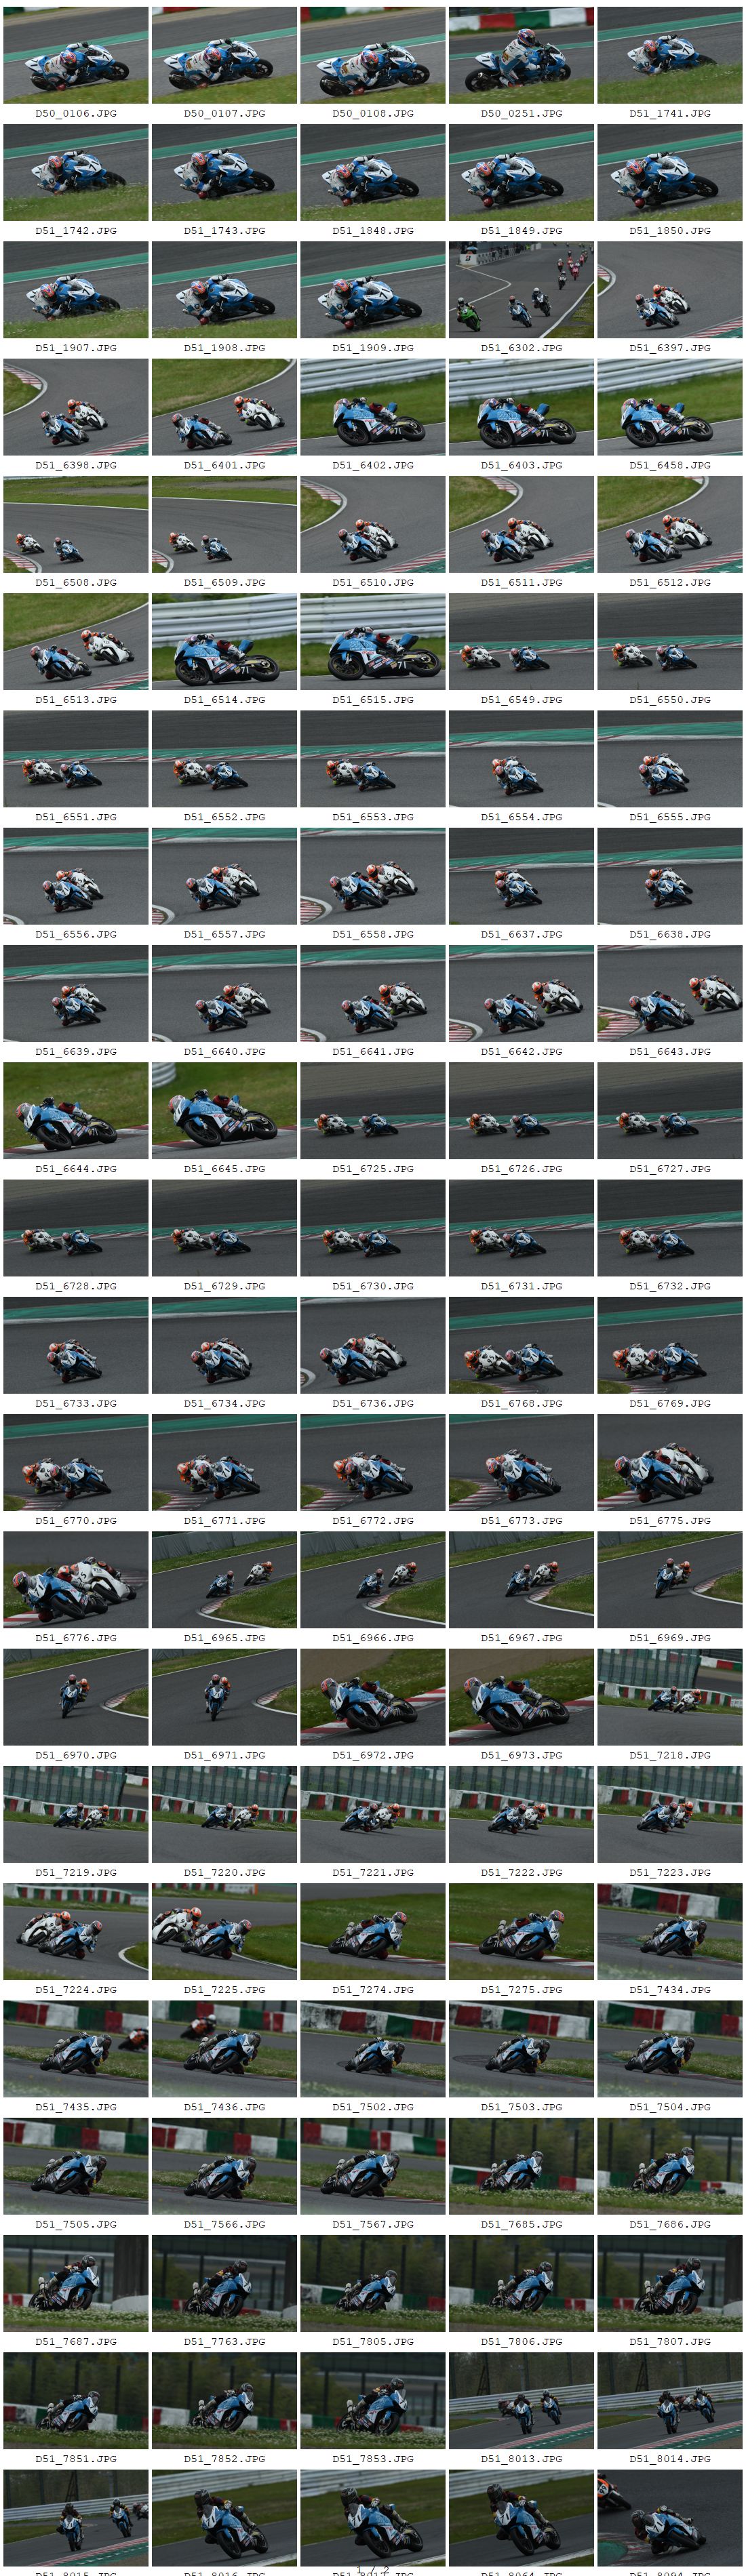Viewport: 746px width, 2576px height.
Task: Open the D51_6776.JPG image
Action: (x=76, y=1579)
